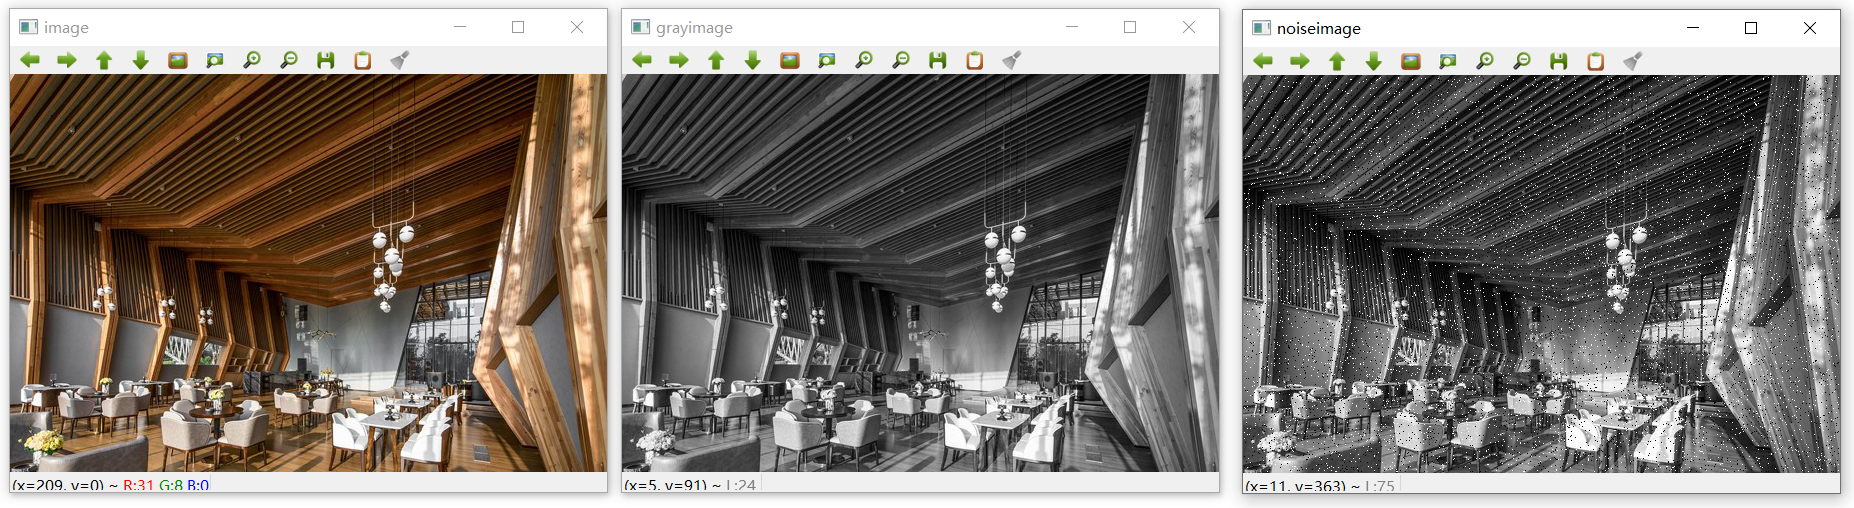1854x508 pixels.
Task: Open display properties in image window
Action: point(400,60)
